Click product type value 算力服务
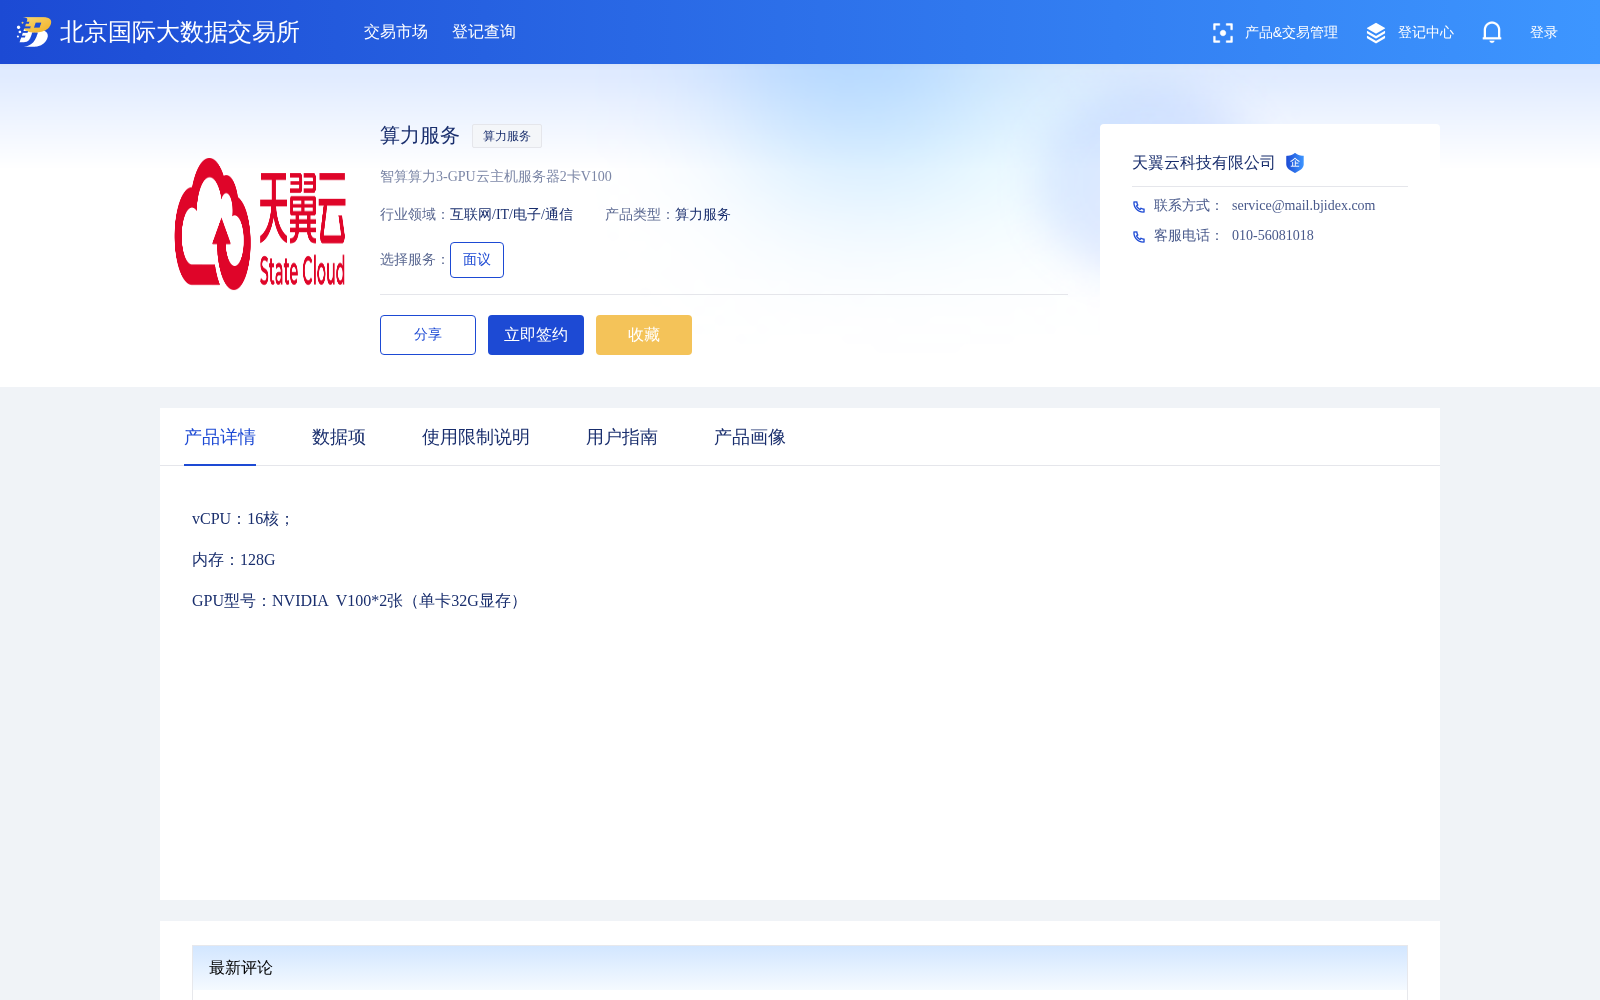1600x1000 pixels. 703,215
